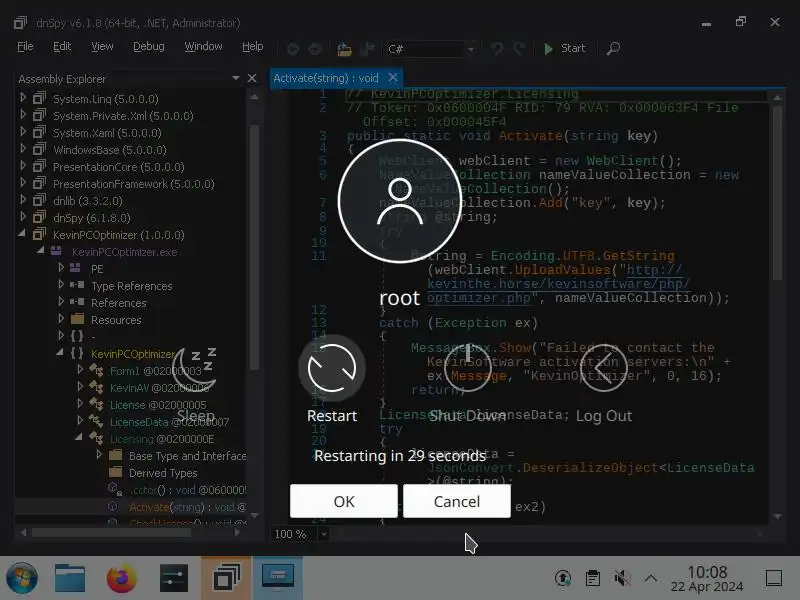800x600 pixels.
Task: Choose the Log Out icon
Action: (x=604, y=367)
